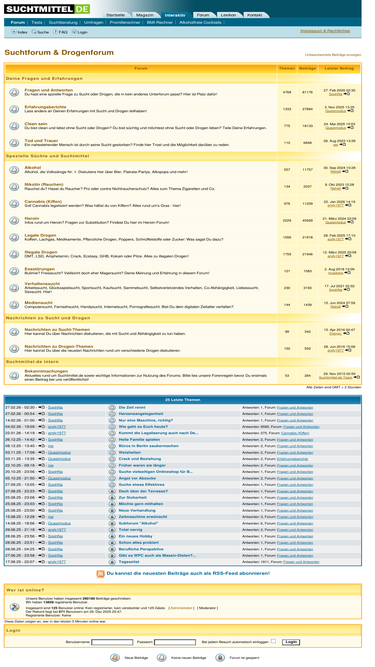Focus the Passwort input field

(175, 642)
